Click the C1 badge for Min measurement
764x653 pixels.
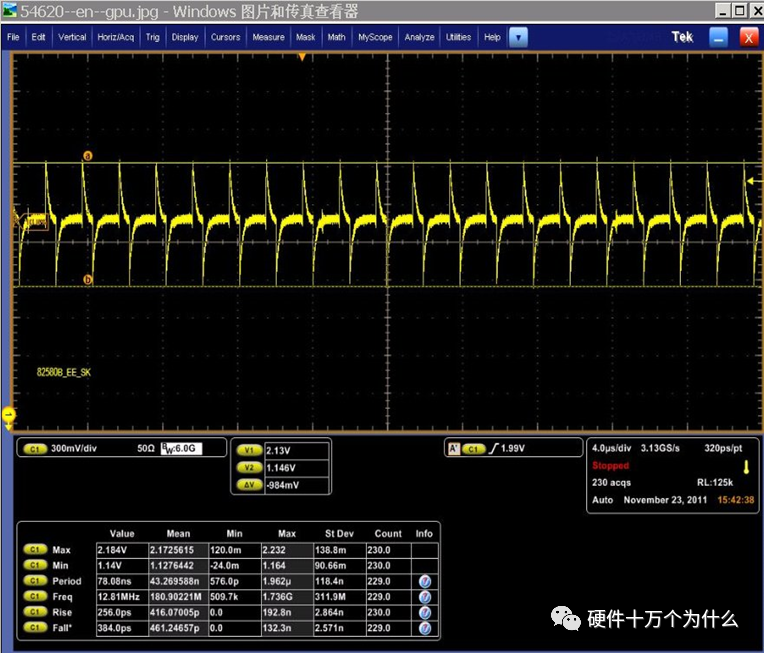point(35,566)
